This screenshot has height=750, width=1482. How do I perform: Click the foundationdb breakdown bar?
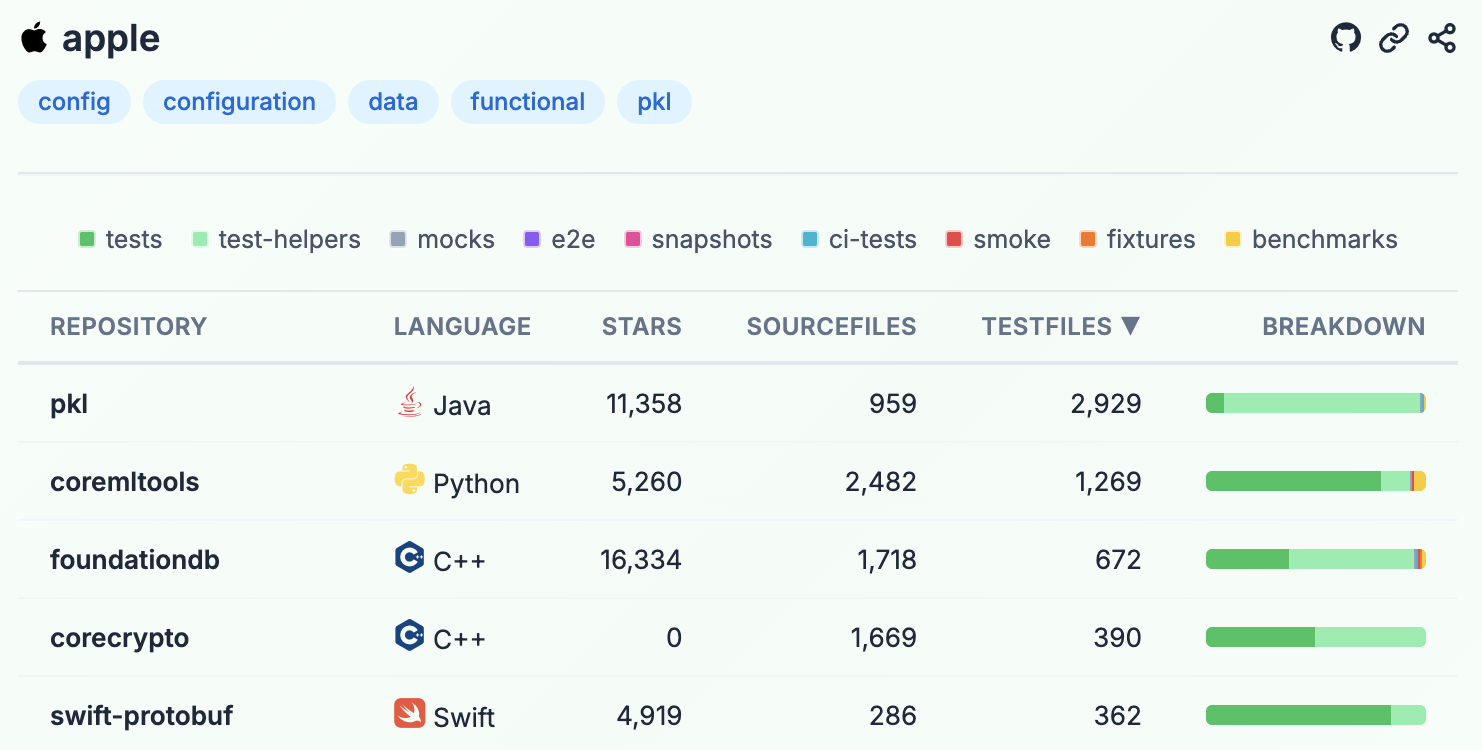(x=1316, y=559)
